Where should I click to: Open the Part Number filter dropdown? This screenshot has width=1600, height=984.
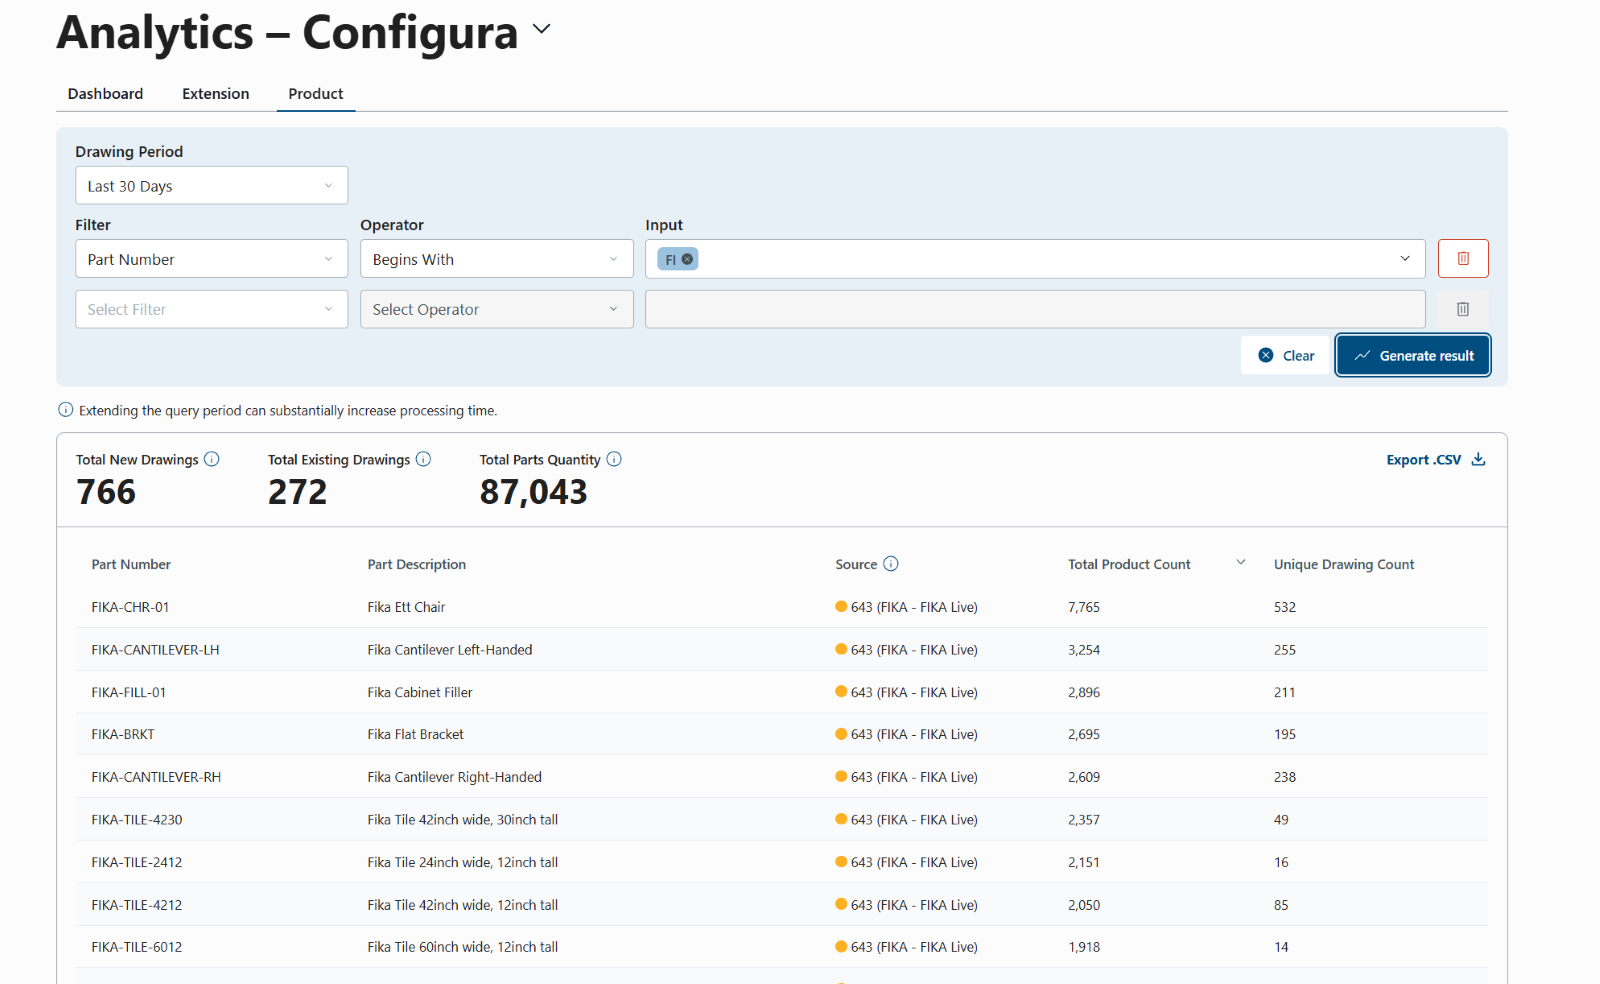coord(212,259)
